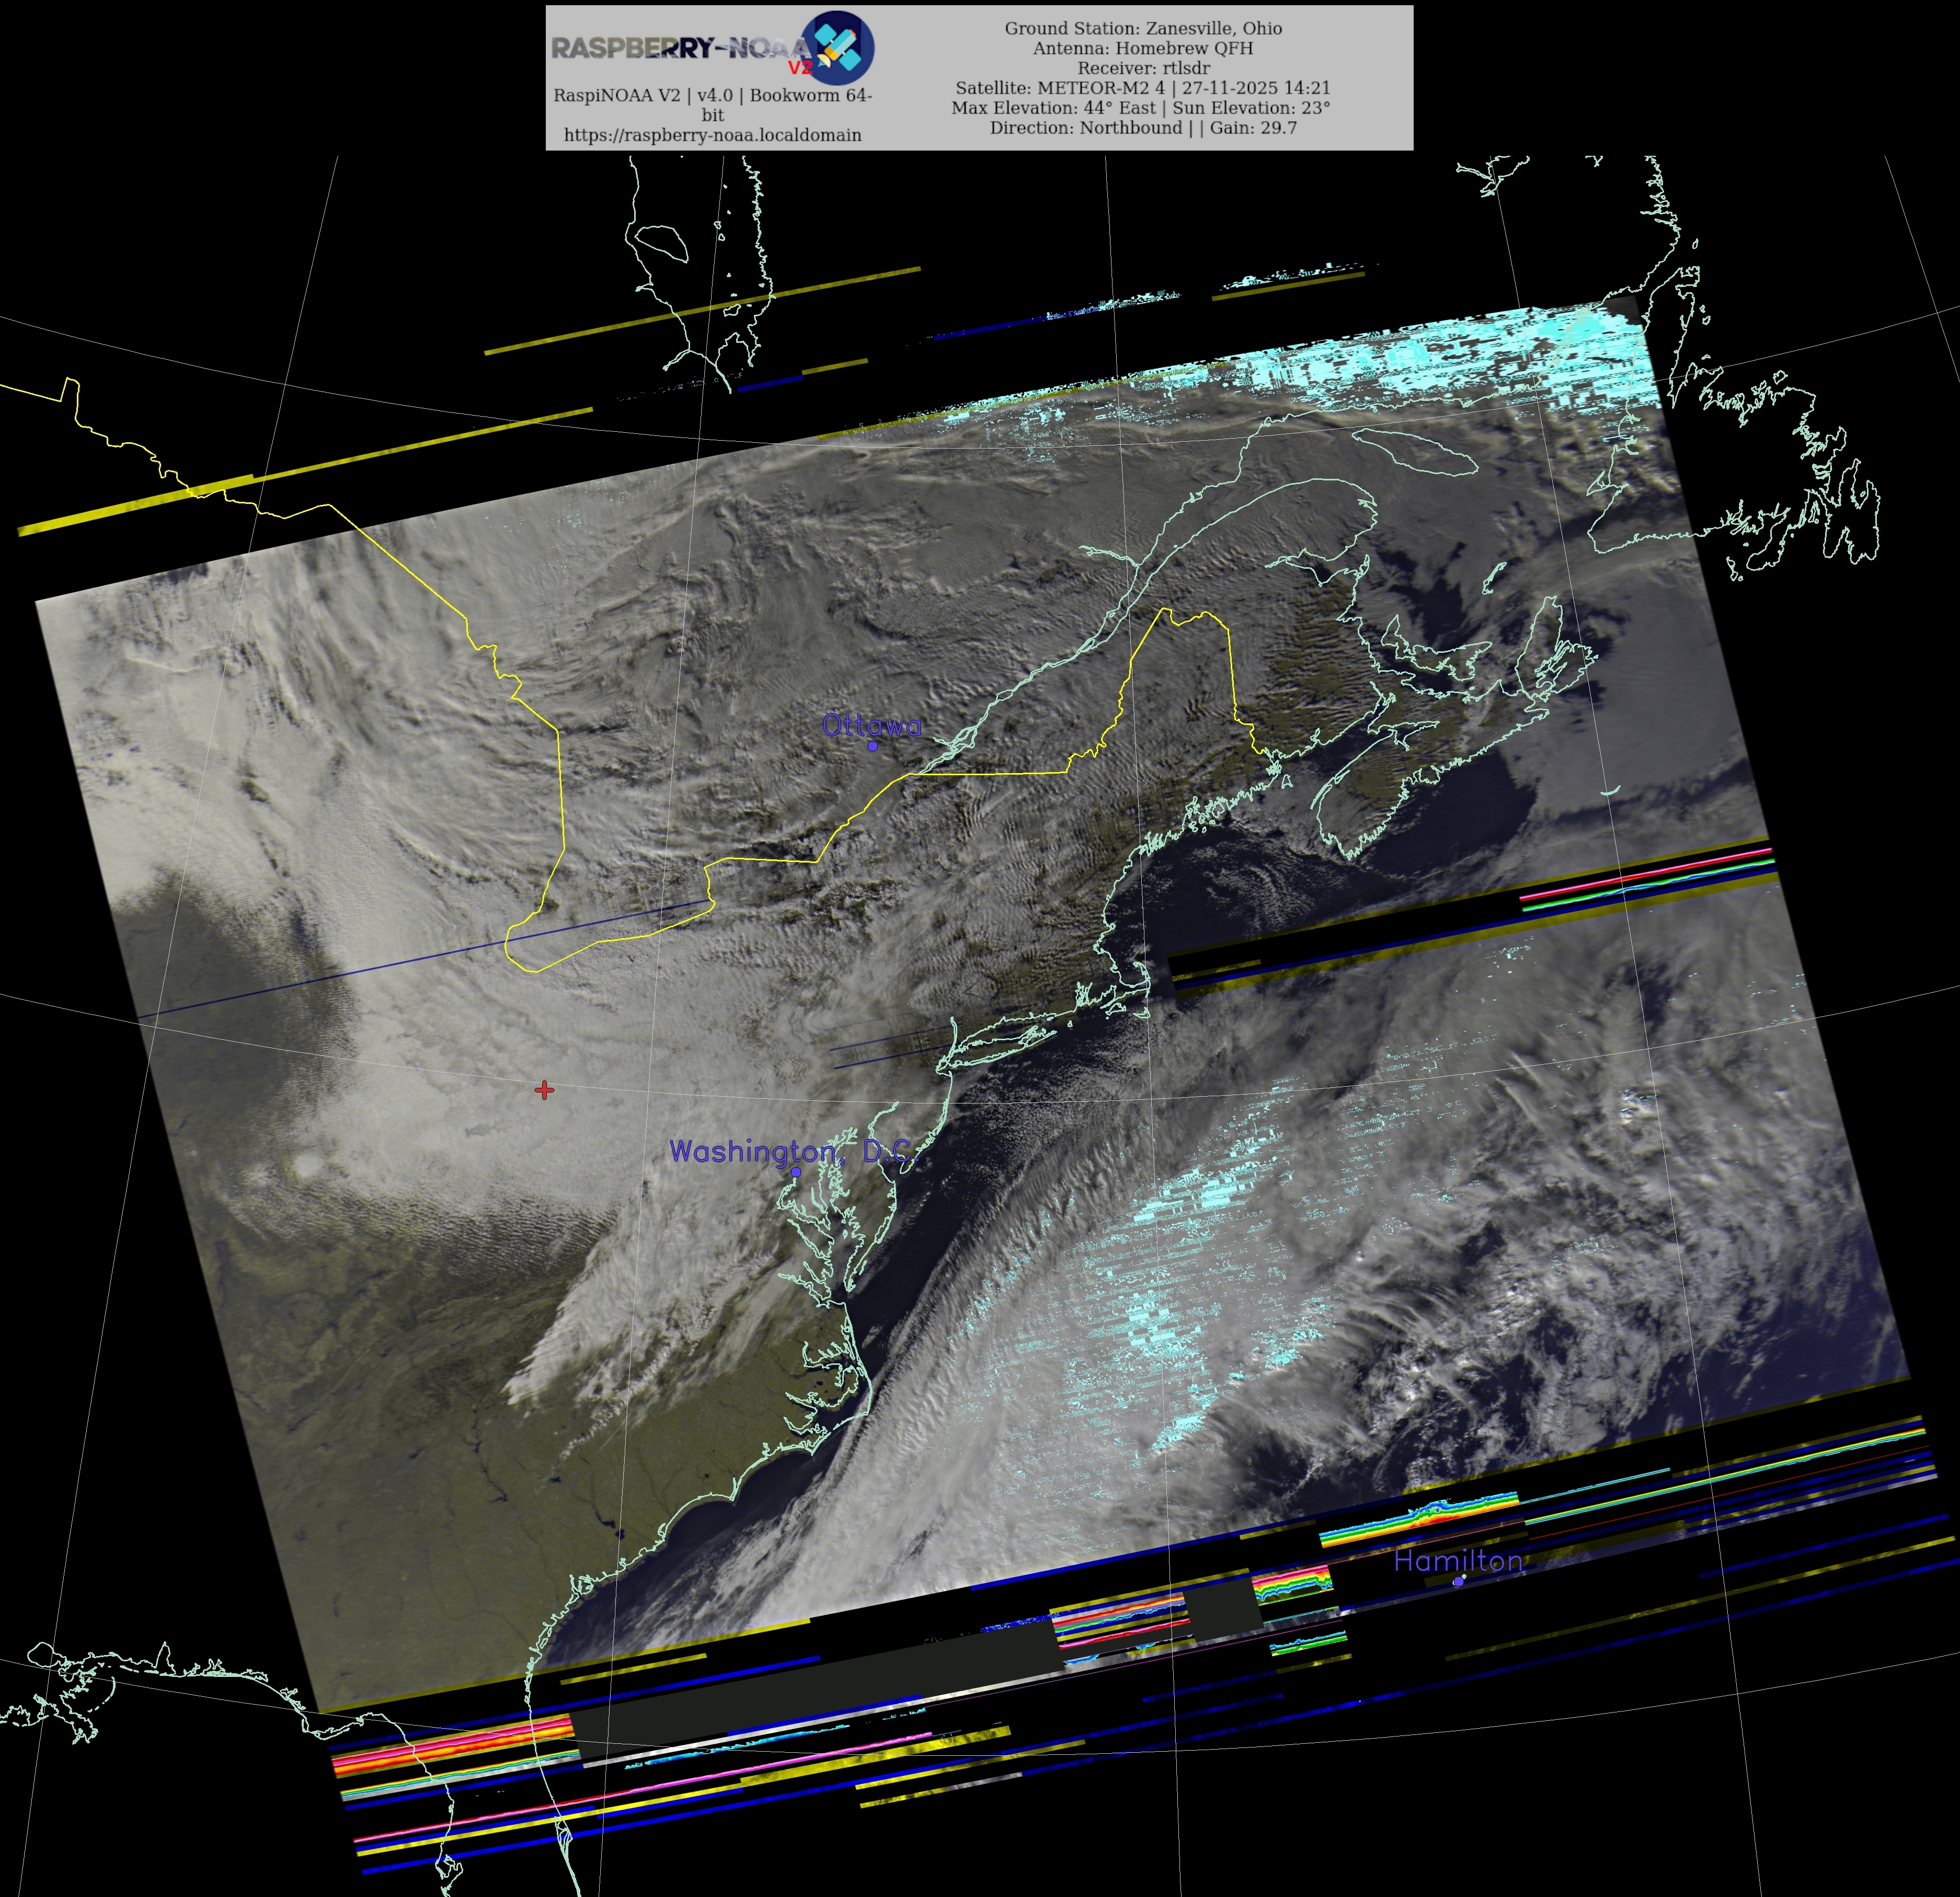Click the Satellite METEOR-M2 4 timestamp line
Screen dimensions: 1960x1897
coord(1143,88)
